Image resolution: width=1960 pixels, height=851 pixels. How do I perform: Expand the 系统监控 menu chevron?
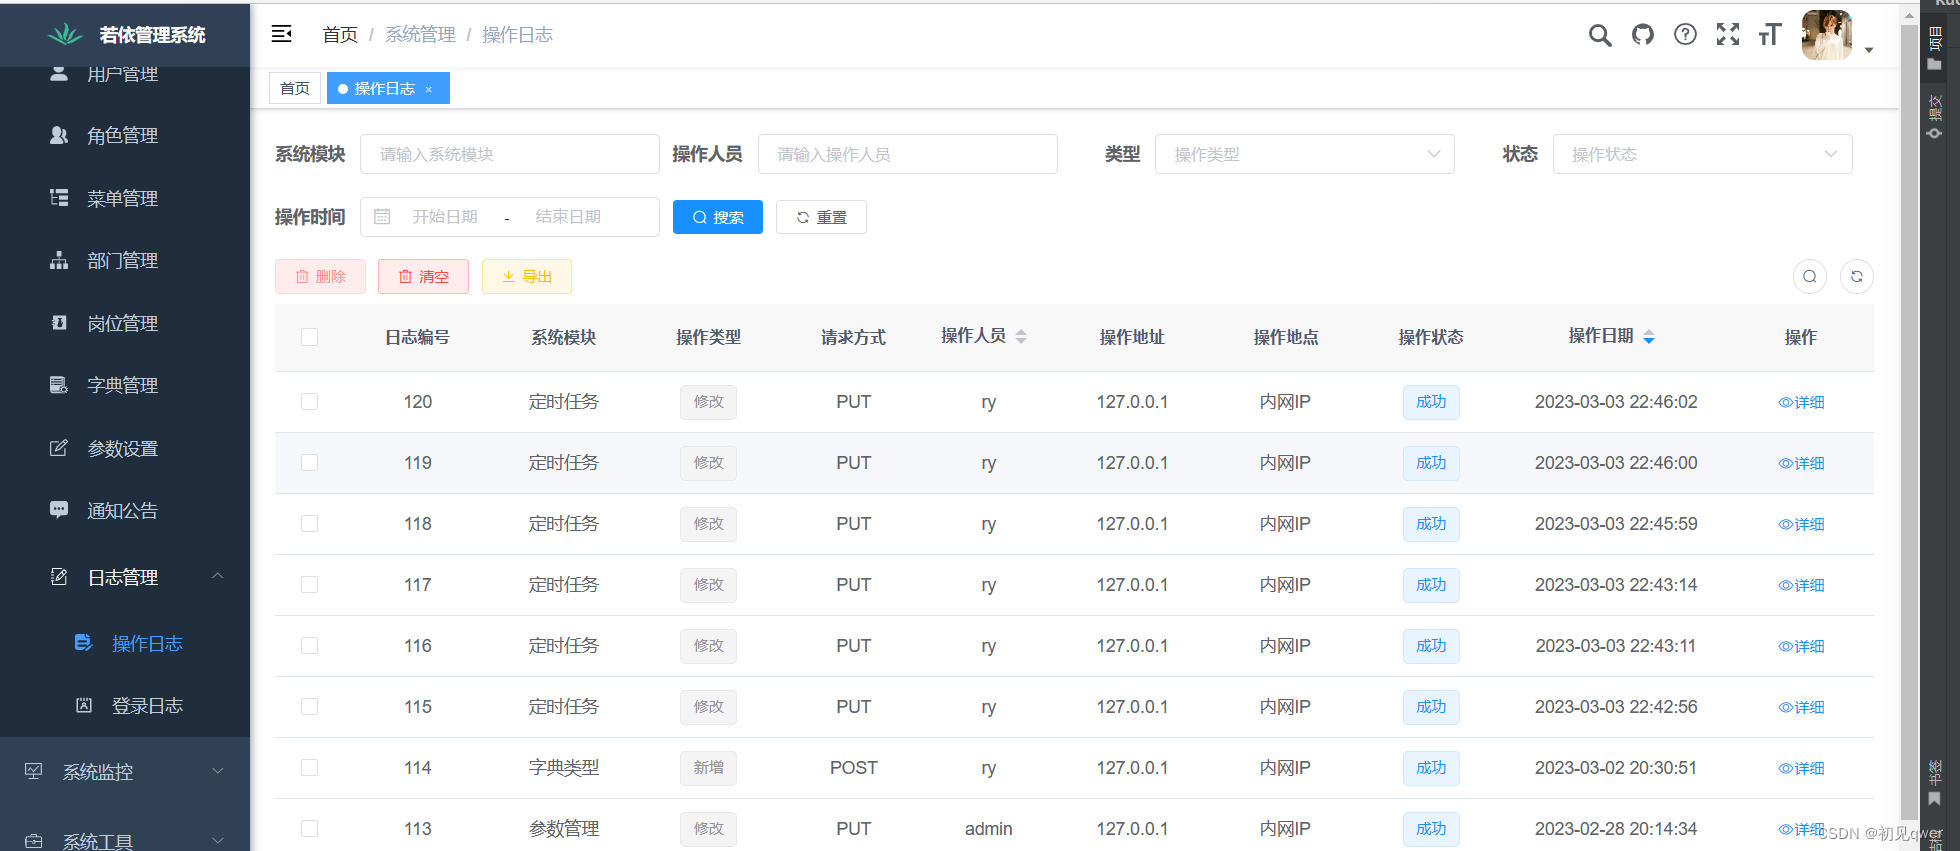(217, 771)
